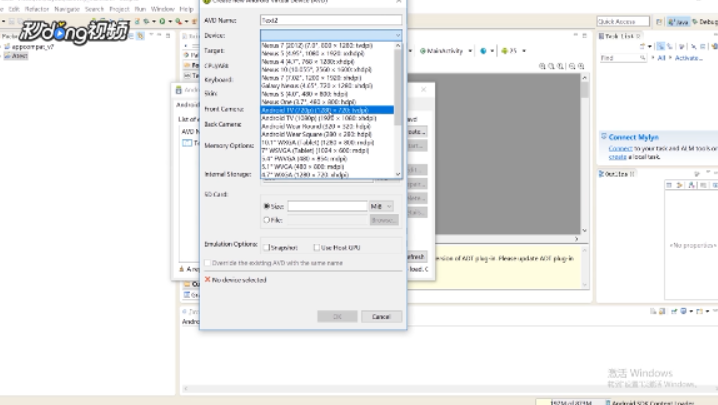Click the globe locale icon in layout editor
The width and height of the screenshot is (718, 405).
[x=483, y=51]
